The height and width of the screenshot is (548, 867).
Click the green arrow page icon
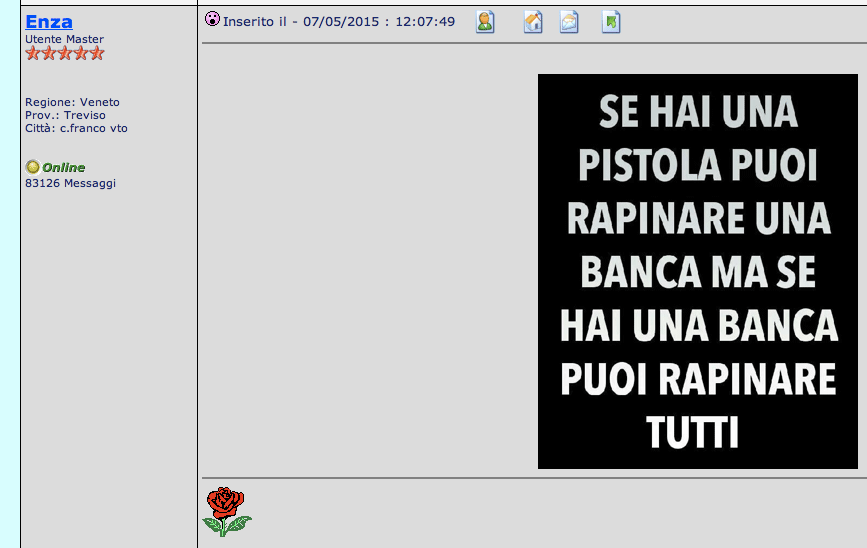pyautogui.click(x=611, y=22)
